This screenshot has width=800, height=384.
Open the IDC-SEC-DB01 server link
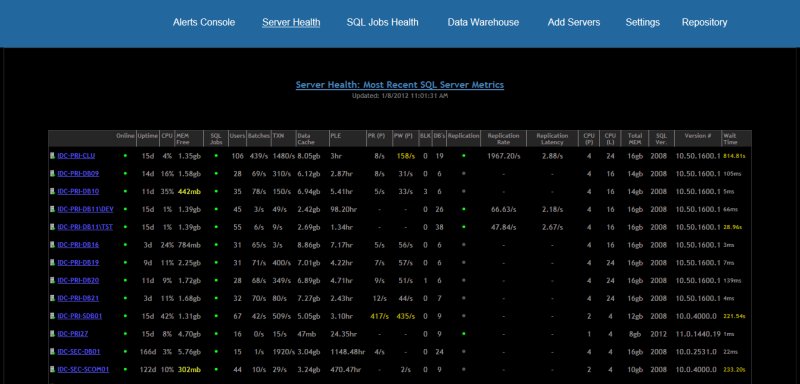click(x=79, y=351)
